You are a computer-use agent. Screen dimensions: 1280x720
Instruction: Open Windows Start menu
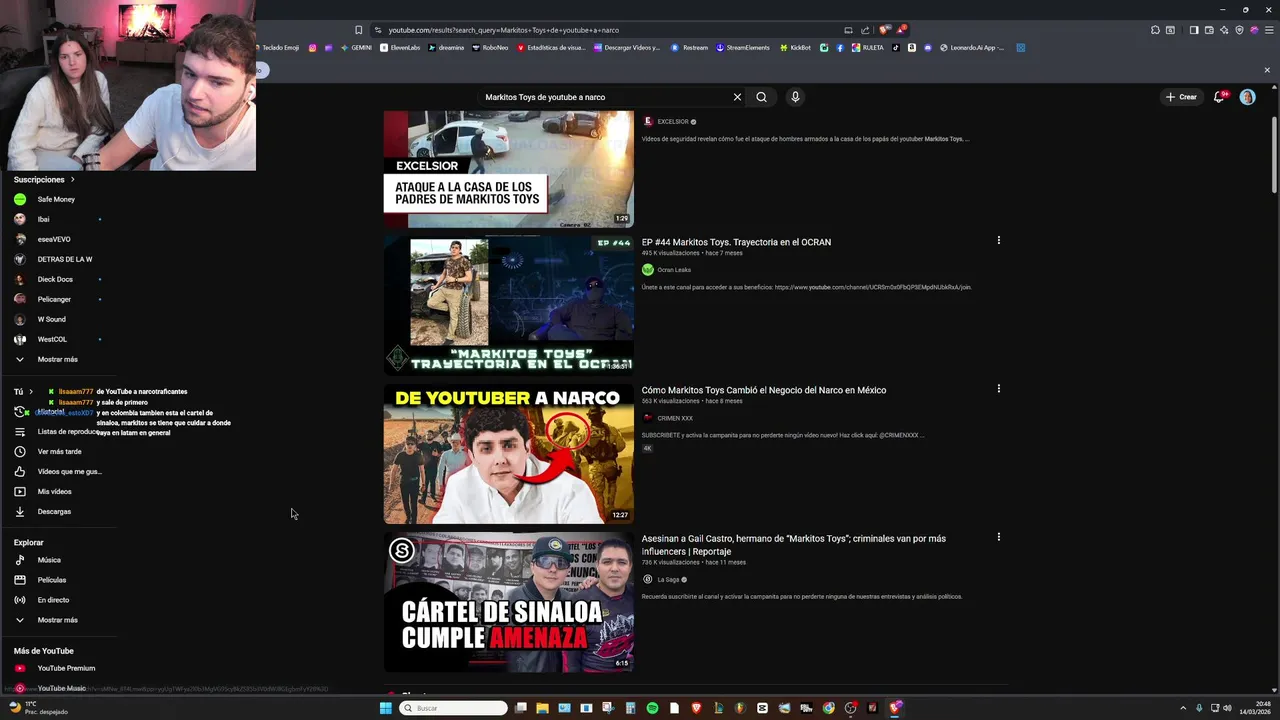(386, 708)
